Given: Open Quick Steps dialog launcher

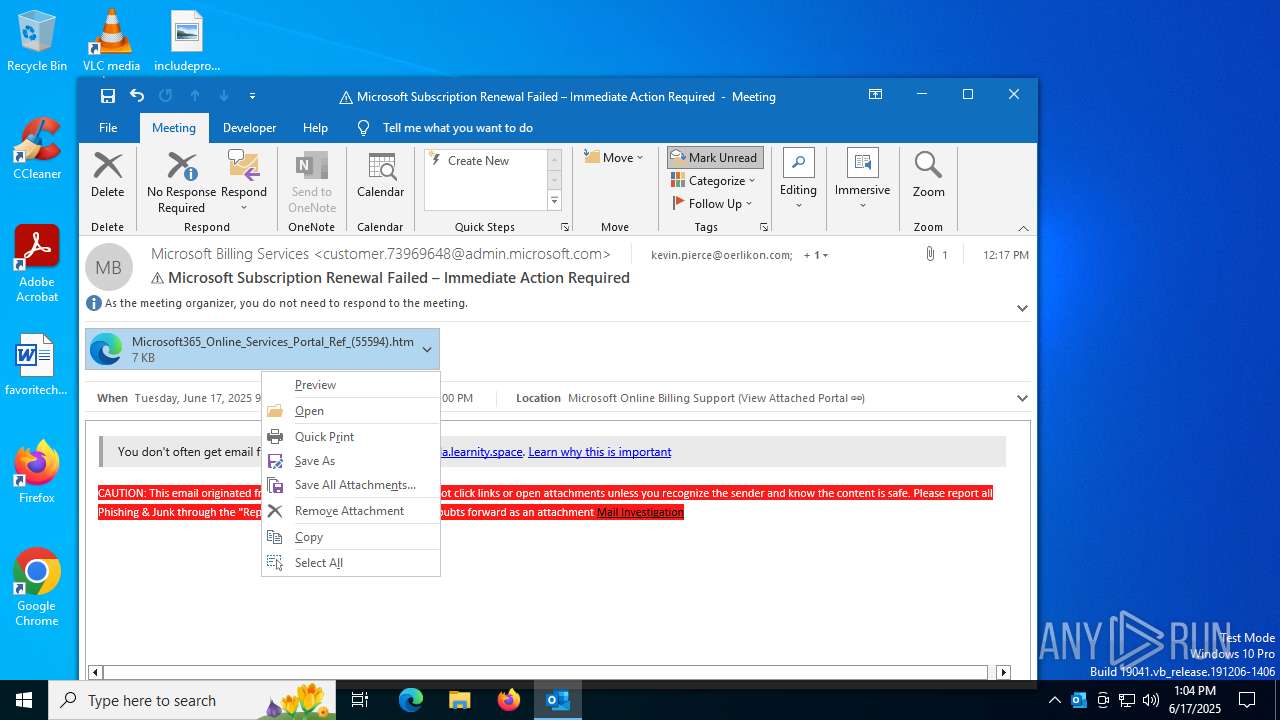Looking at the screenshot, I should tap(565, 228).
